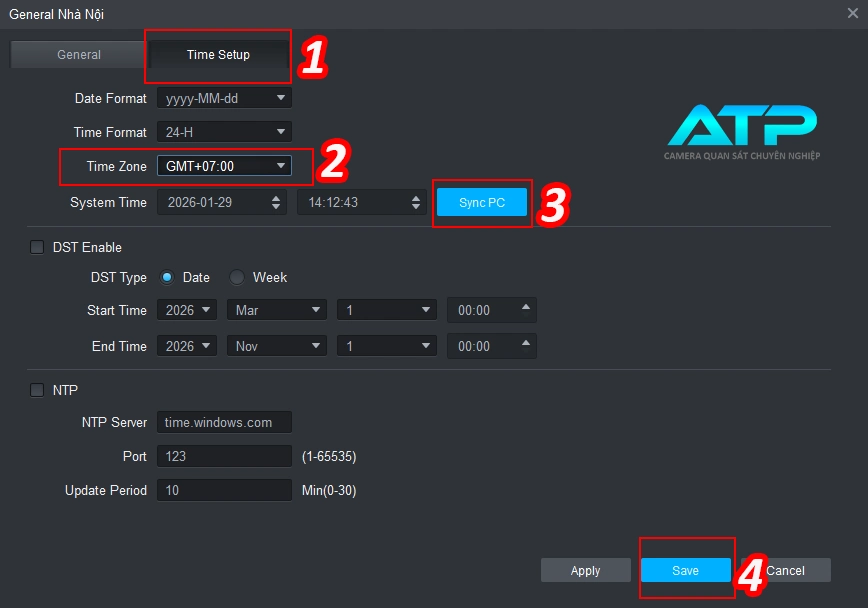868x608 pixels.
Task: Open the Time Zone GMT+07:00 dropdown
Action: [x=224, y=166]
